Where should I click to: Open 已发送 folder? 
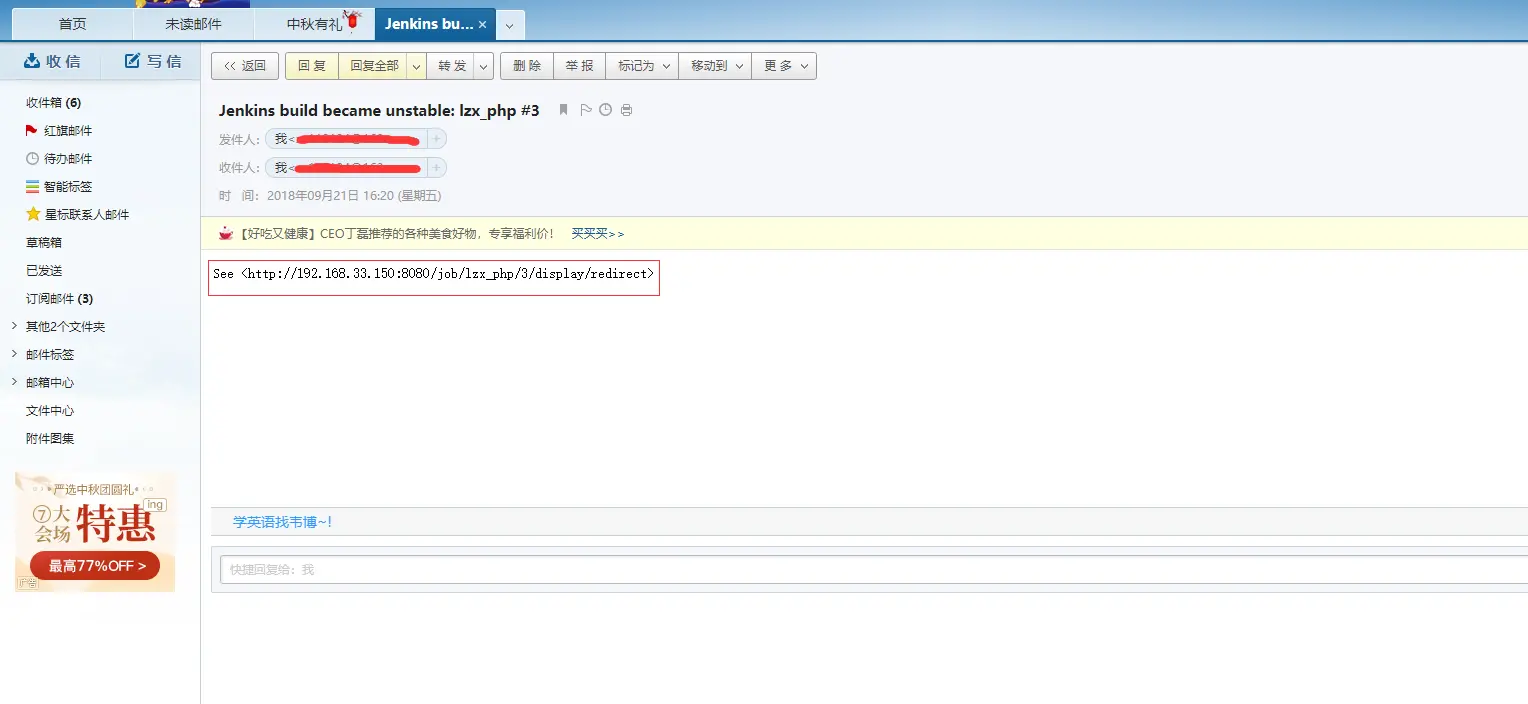point(44,270)
